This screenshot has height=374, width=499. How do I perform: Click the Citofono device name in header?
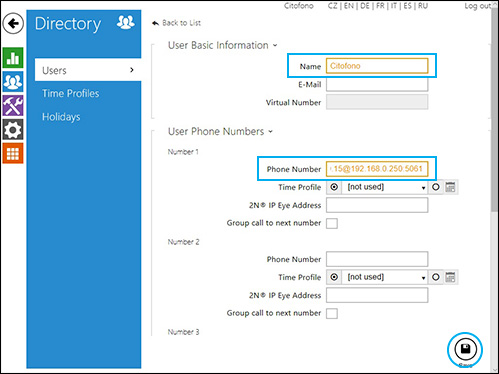point(299,6)
